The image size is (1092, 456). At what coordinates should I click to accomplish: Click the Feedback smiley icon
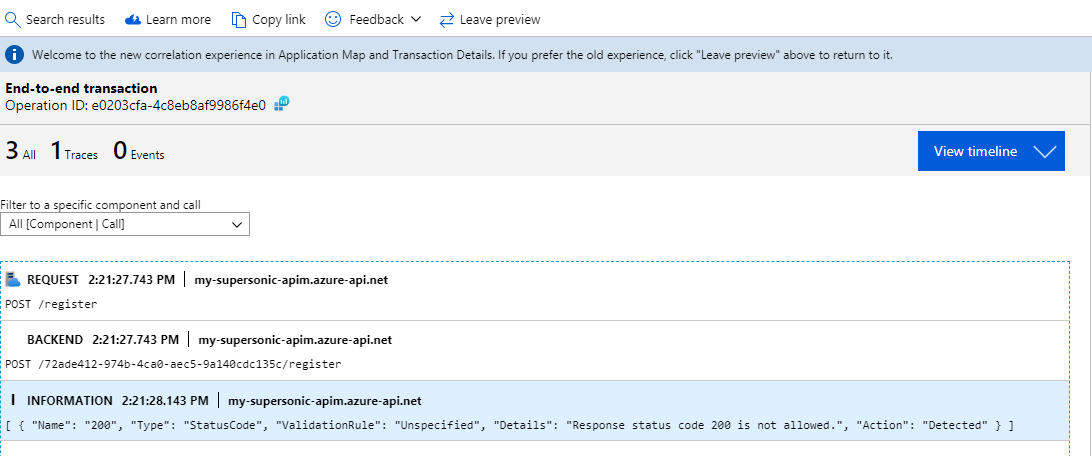coord(333,19)
